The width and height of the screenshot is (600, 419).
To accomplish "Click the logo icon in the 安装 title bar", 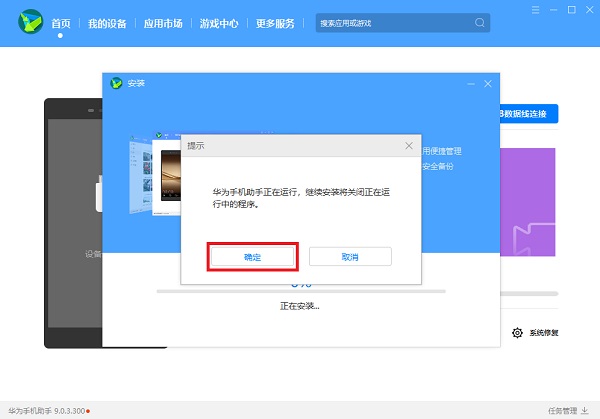I will [116, 83].
